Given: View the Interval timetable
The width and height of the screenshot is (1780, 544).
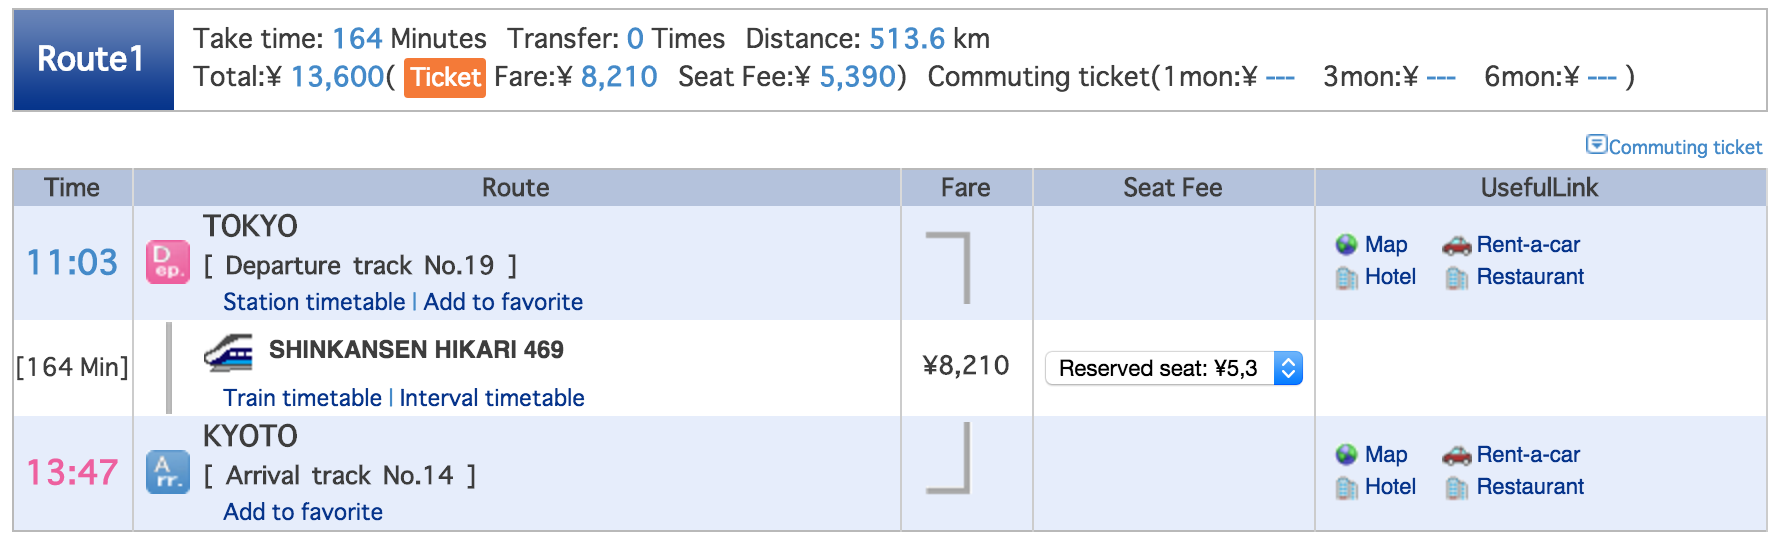Looking at the screenshot, I should point(492,398).
